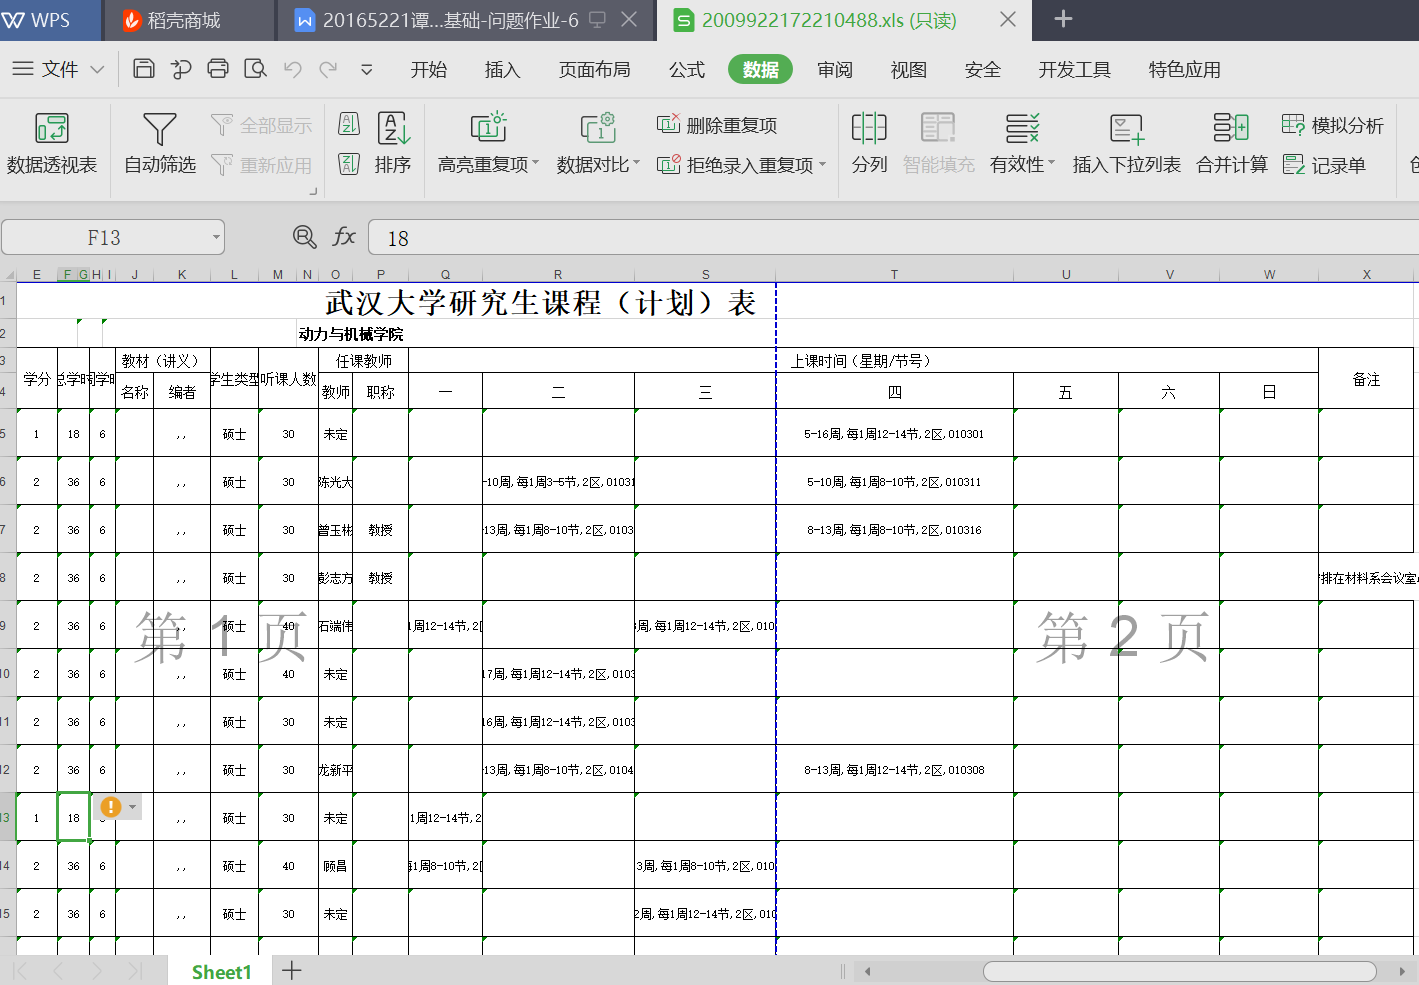Click the warning icon next to cell F13
This screenshot has width=1419, height=985.
tap(111, 807)
